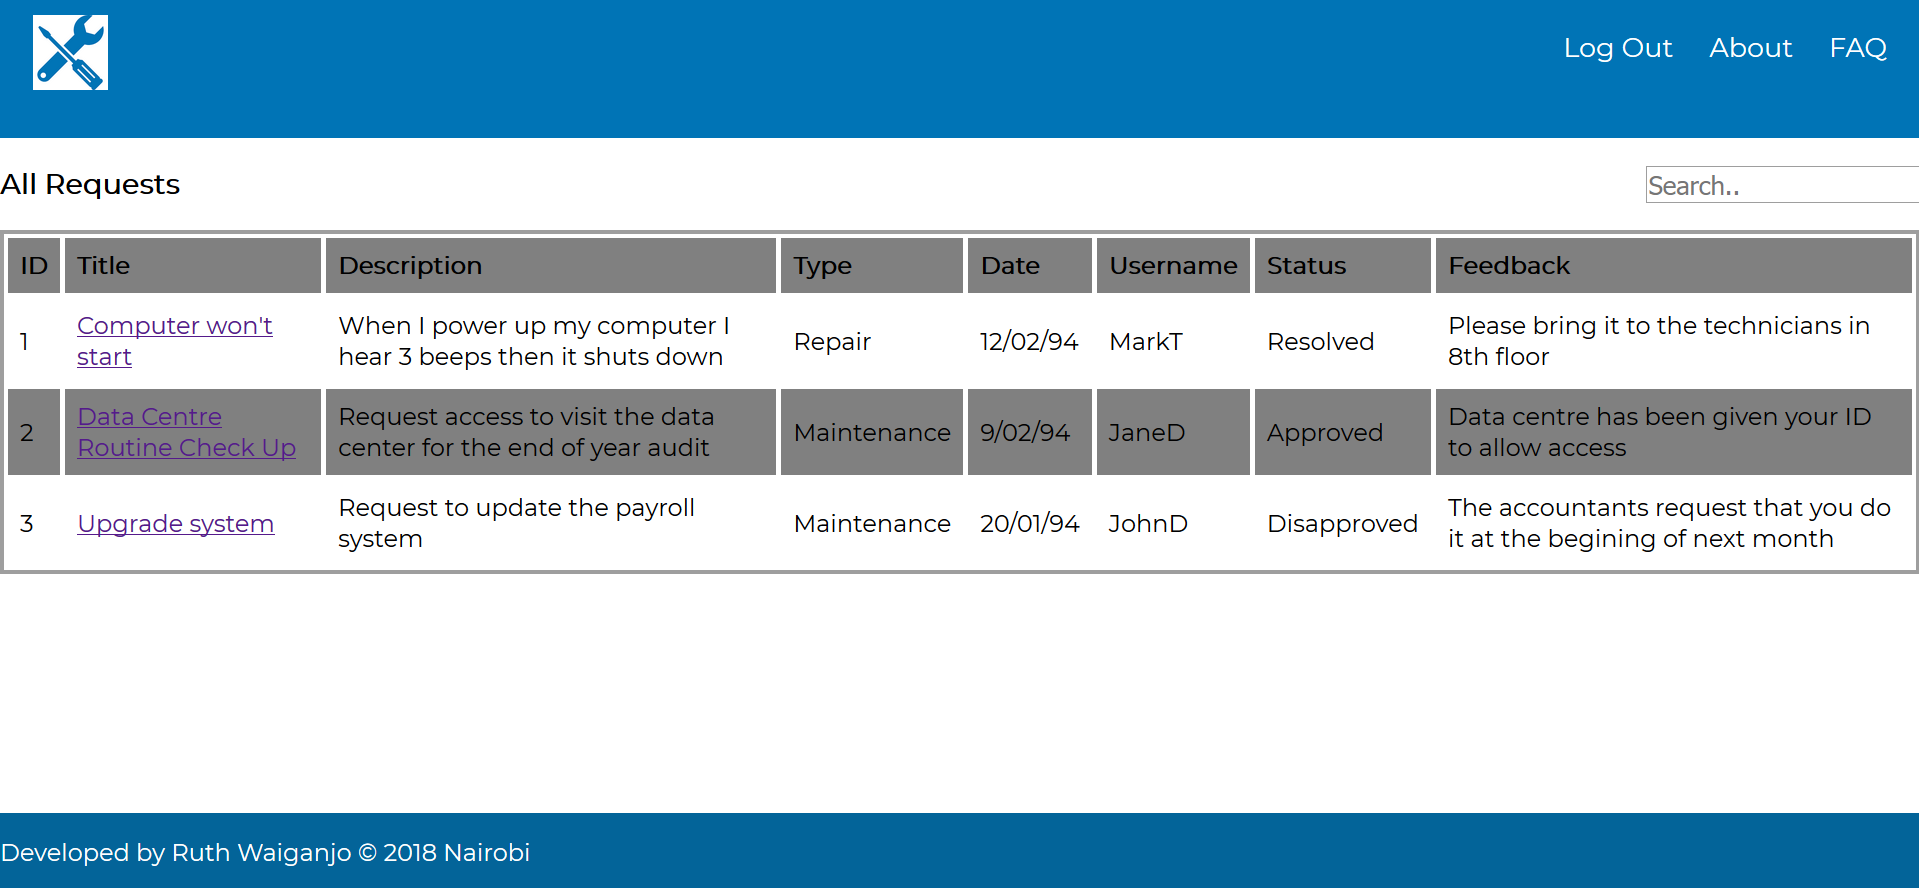Screen dimensions: 1919x888
Task: Open the 'Data Centre Routine Check Up' request
Action: 186,432
